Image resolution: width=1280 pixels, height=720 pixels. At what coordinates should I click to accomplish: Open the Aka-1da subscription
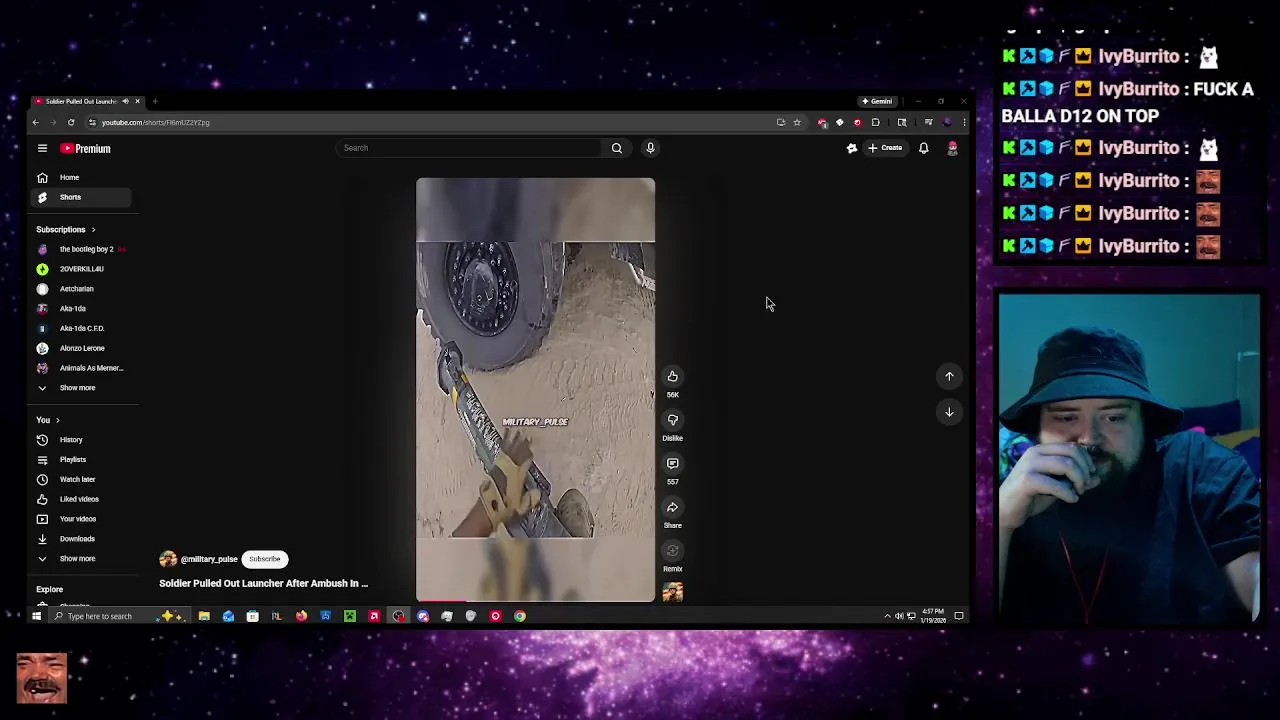click(80, 308)
